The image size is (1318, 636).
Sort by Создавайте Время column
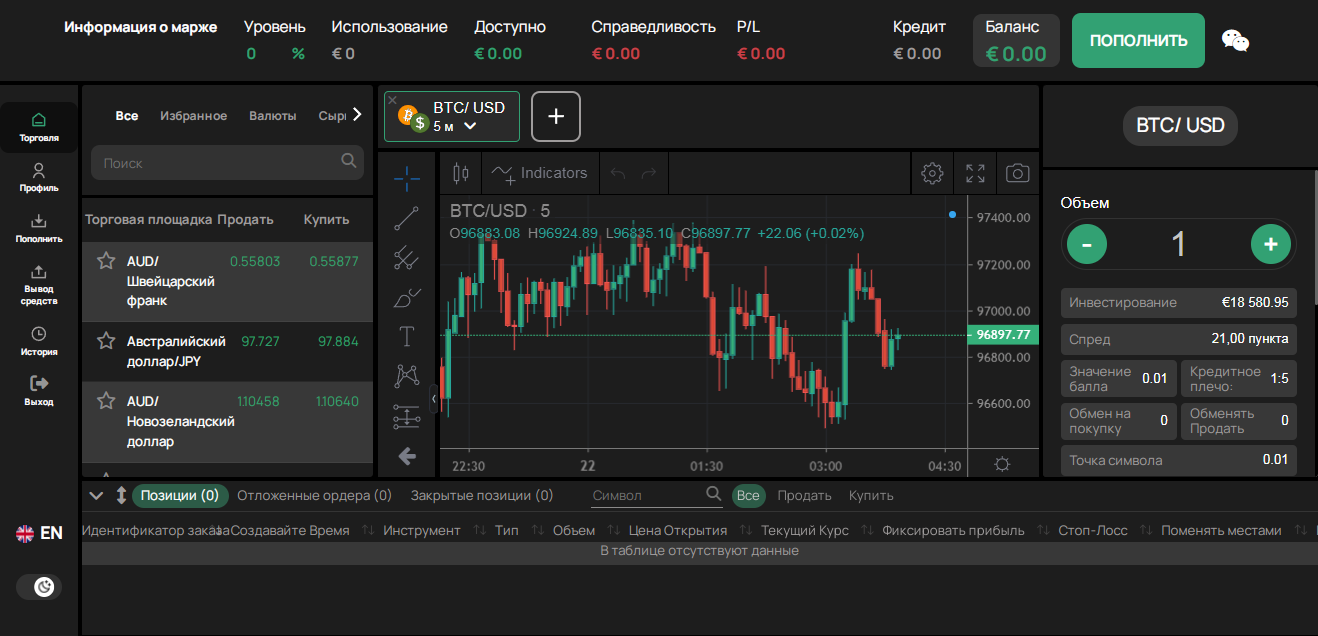coord(290,530)
